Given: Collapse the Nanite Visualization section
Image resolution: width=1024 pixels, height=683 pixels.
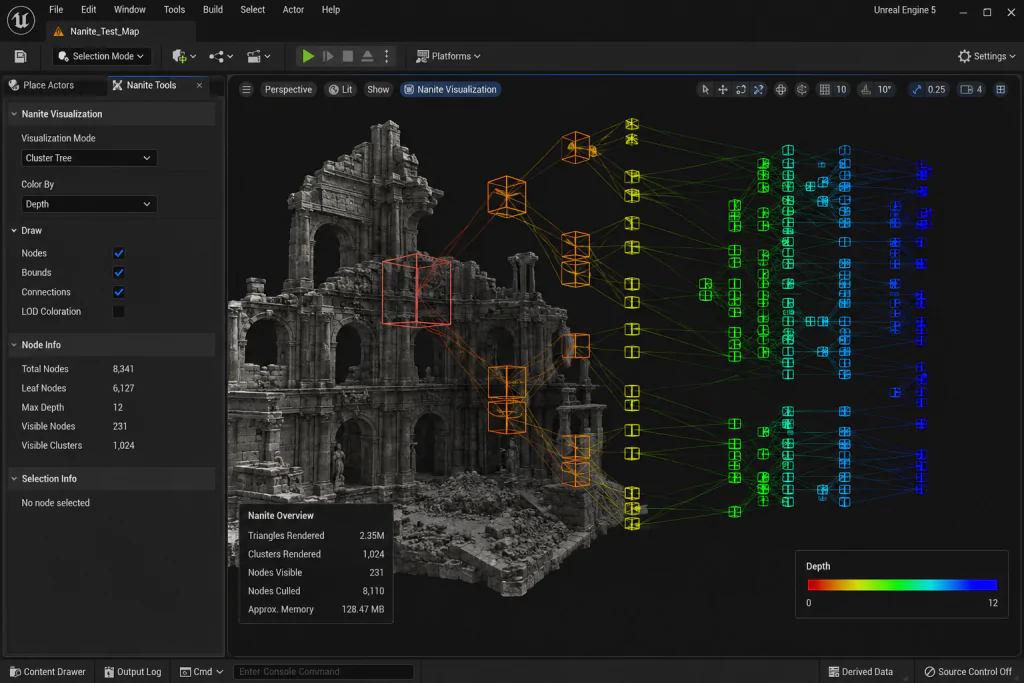Looking at the screenshot, I should (14, 114).
